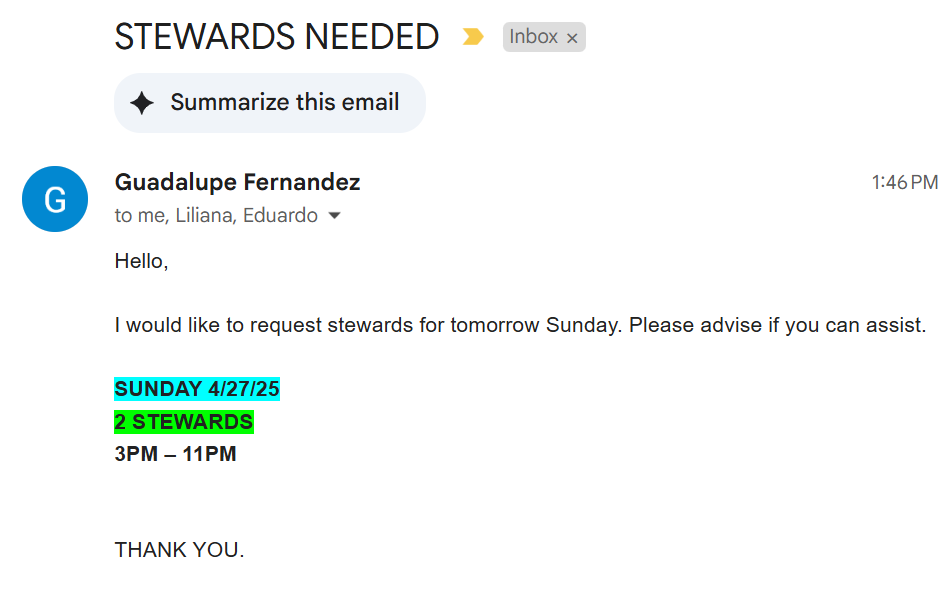Viewport: 938px width, 606px height.
Task: Click 'Please advise if you can assist' sentence
Action: point(778,326)
